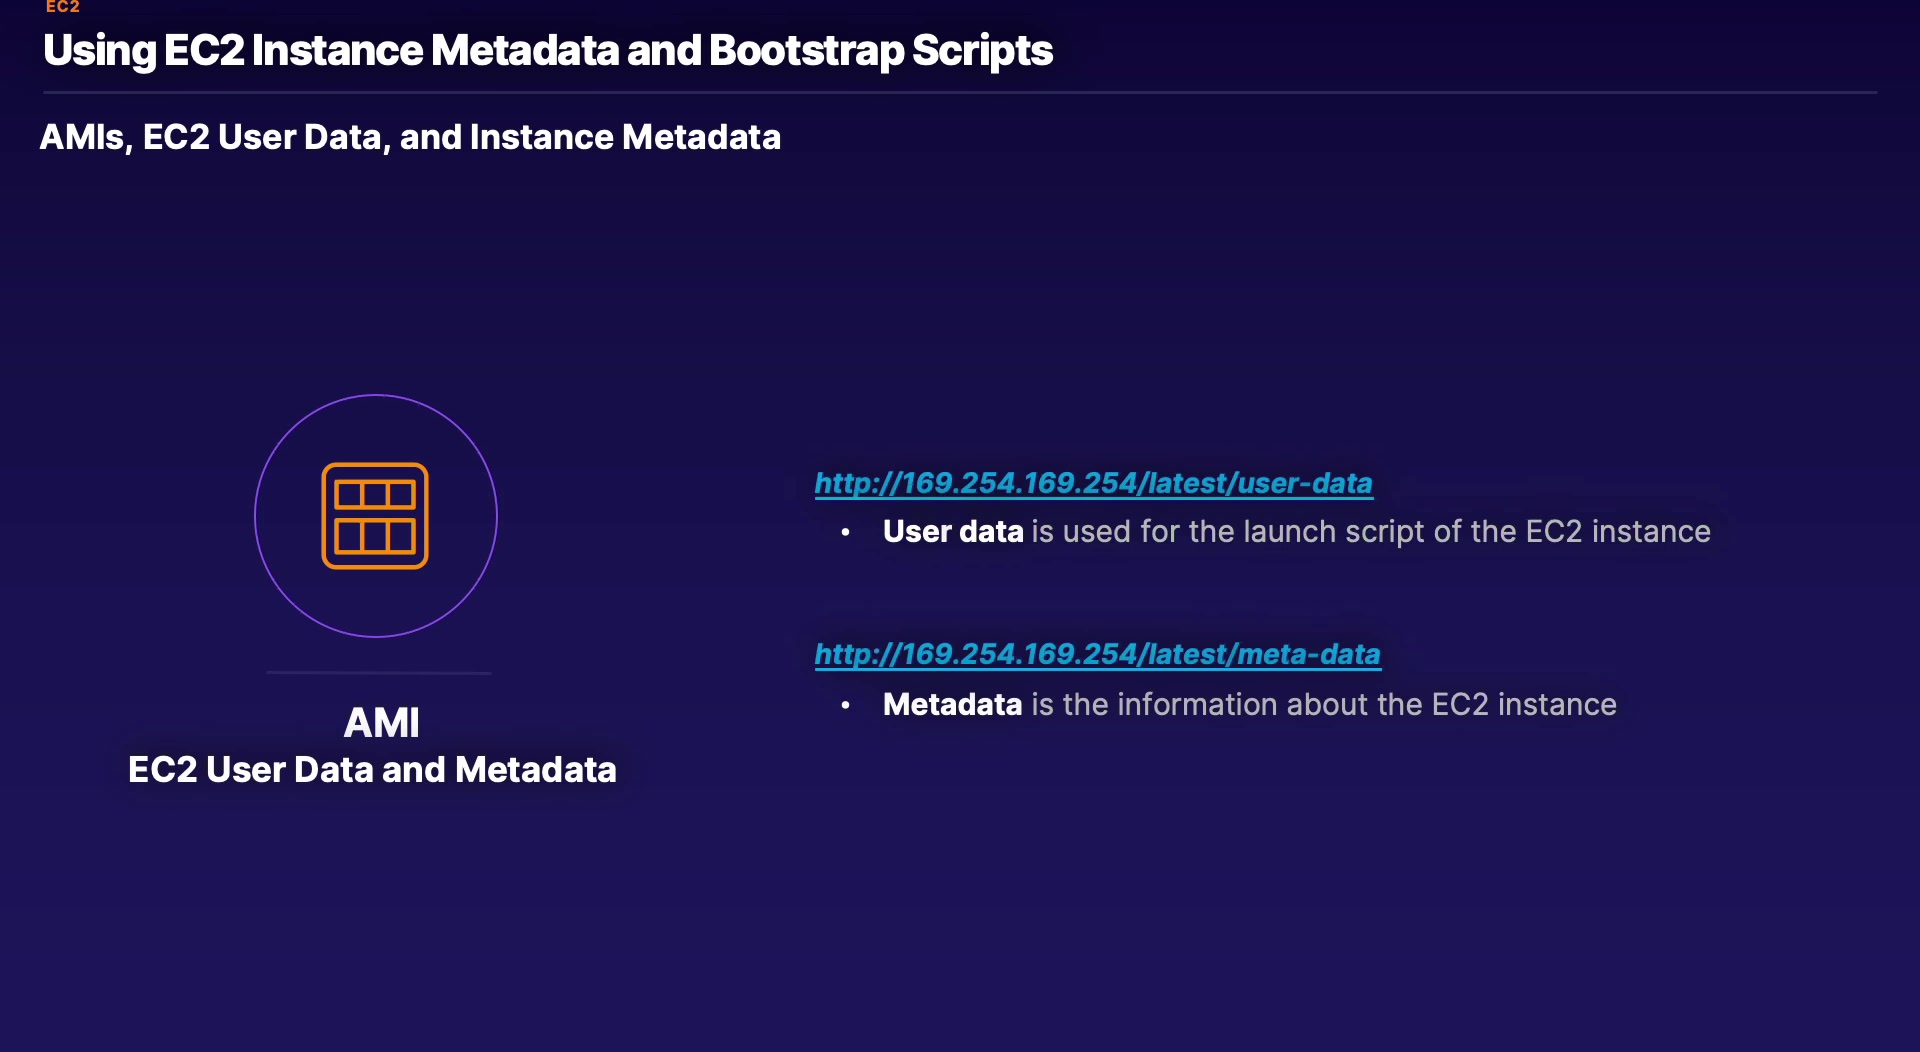Open the latest/meta-data URL link
Image resolution: width=1920 pixels, height=1052 pixels.
click(1097, 654)
